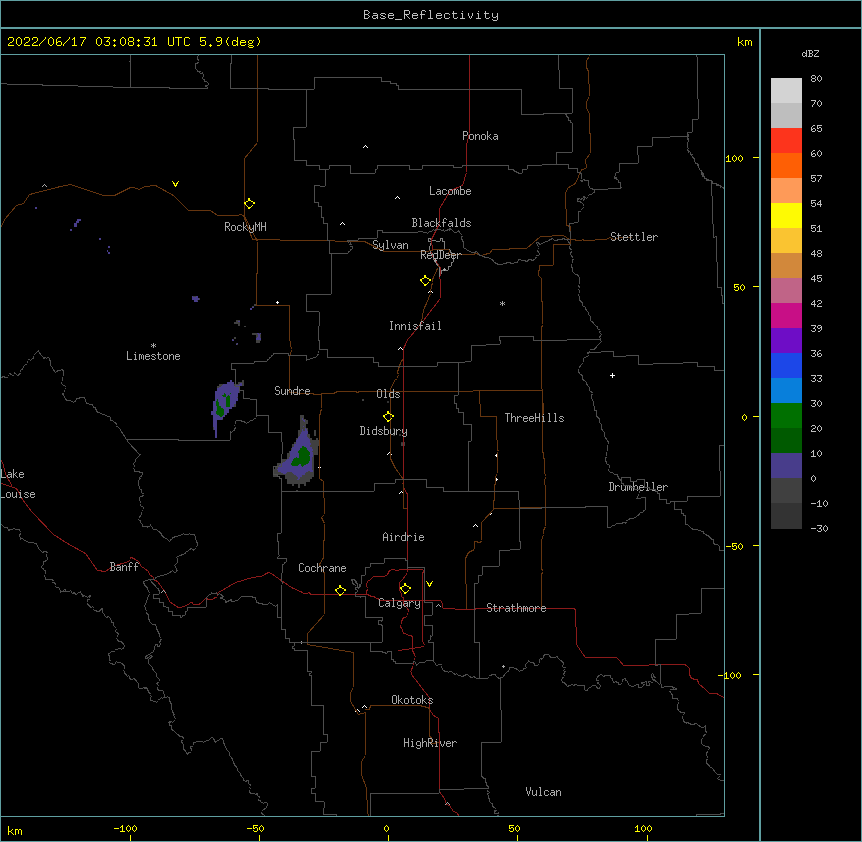Click the yellow station marker south of RedDeer
Viewport: 862px width, 842px height.
426,281
